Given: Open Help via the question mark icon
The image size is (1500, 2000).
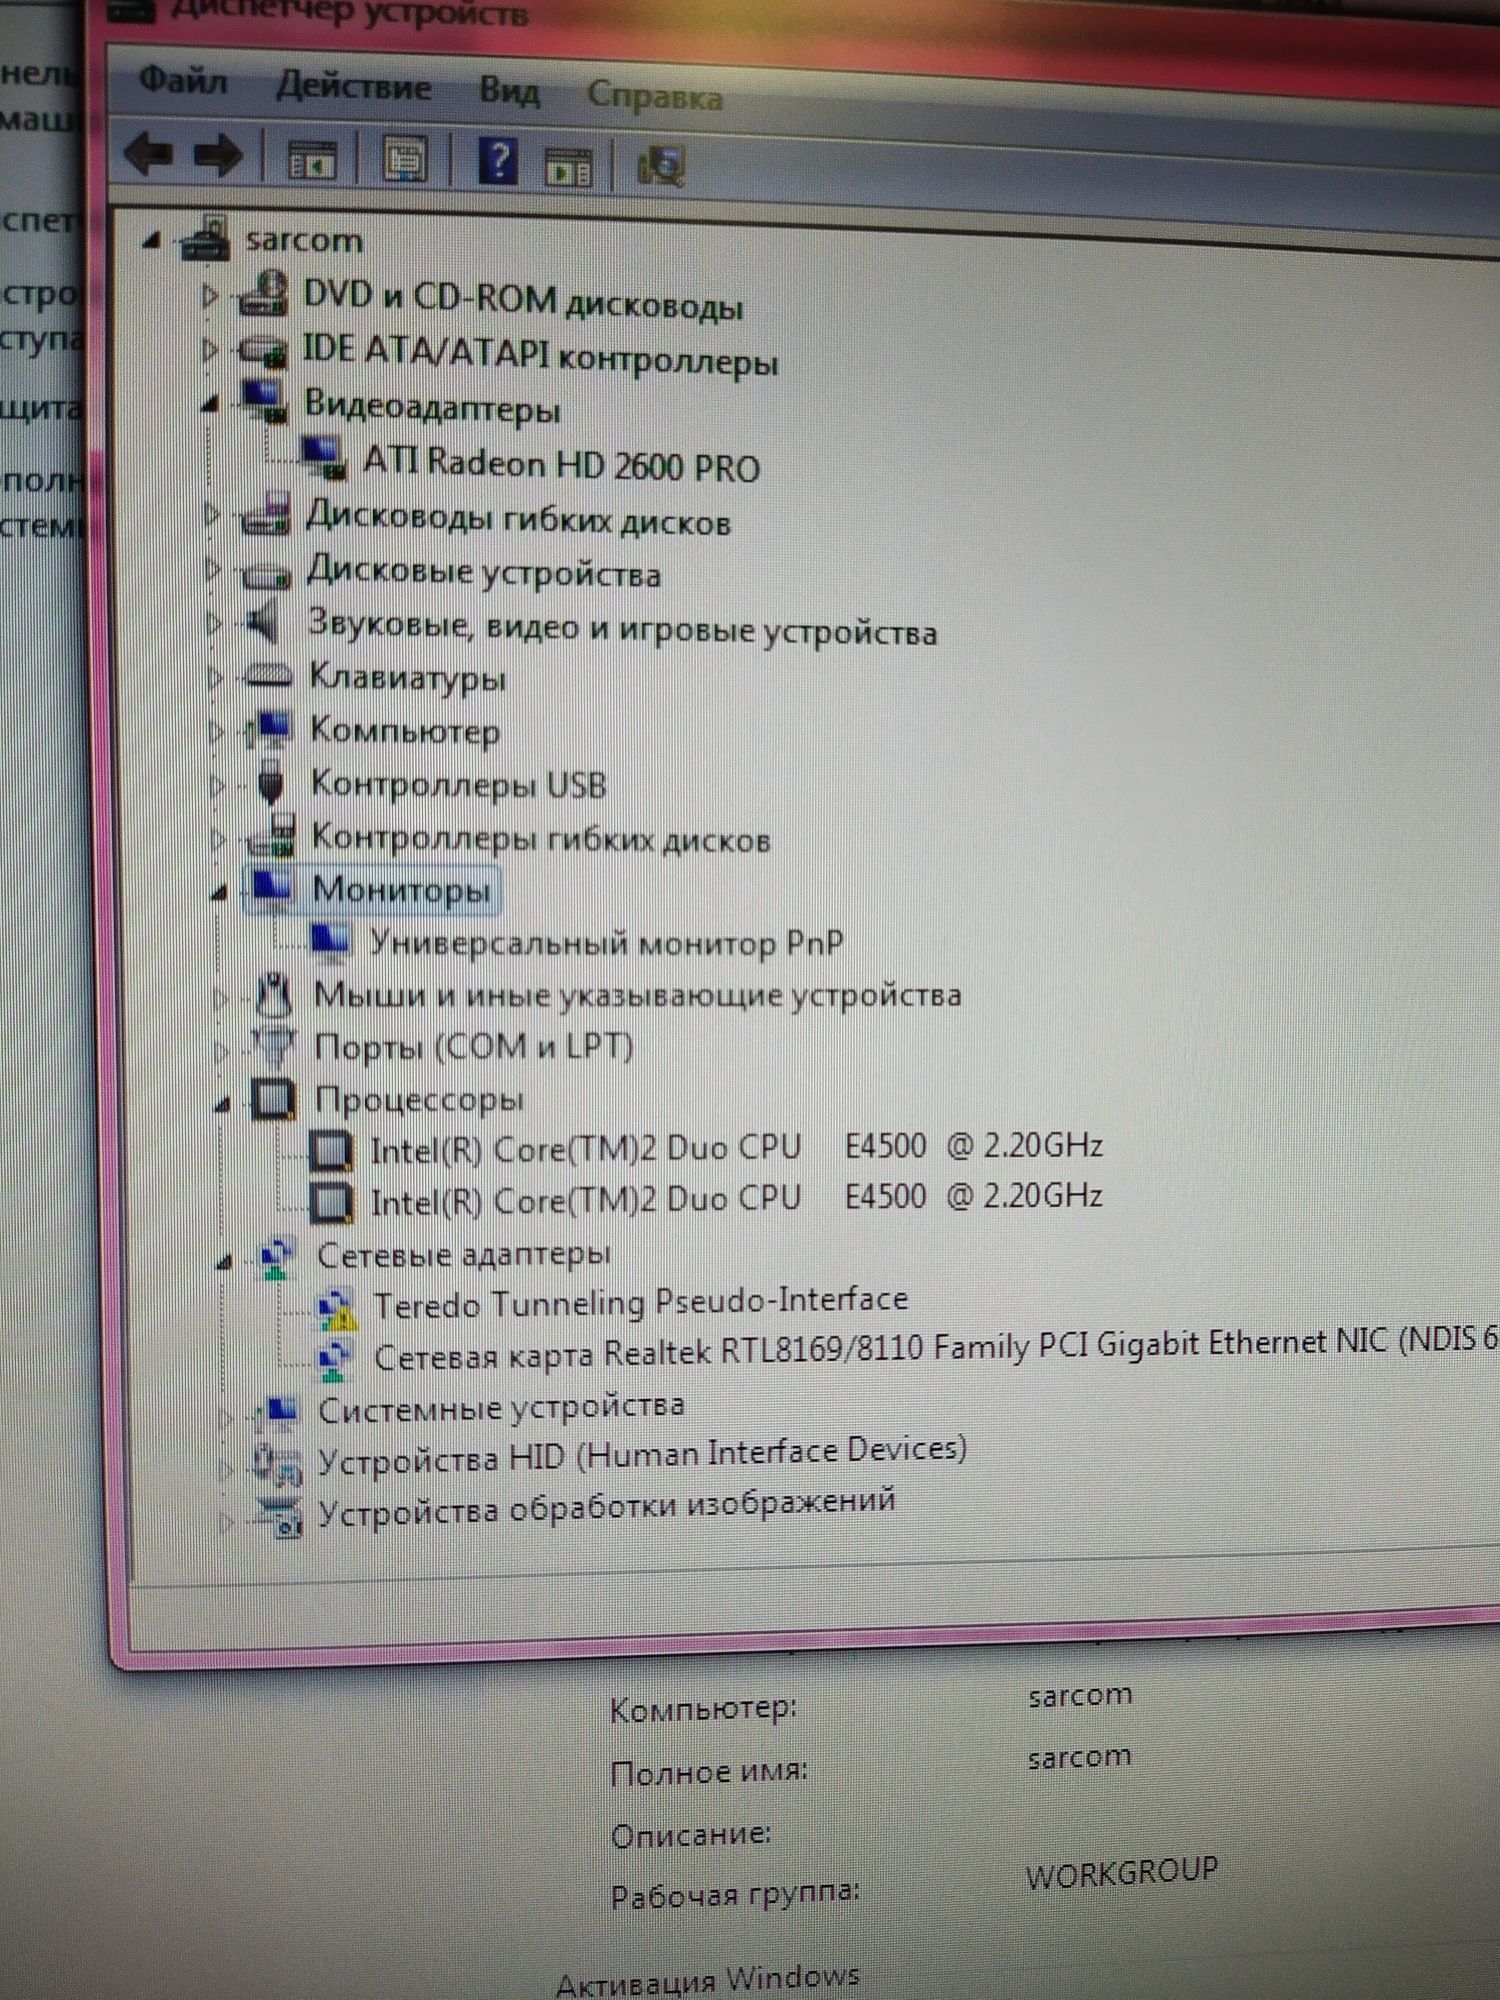Looking at the screenshot, I should pos(497,161).
